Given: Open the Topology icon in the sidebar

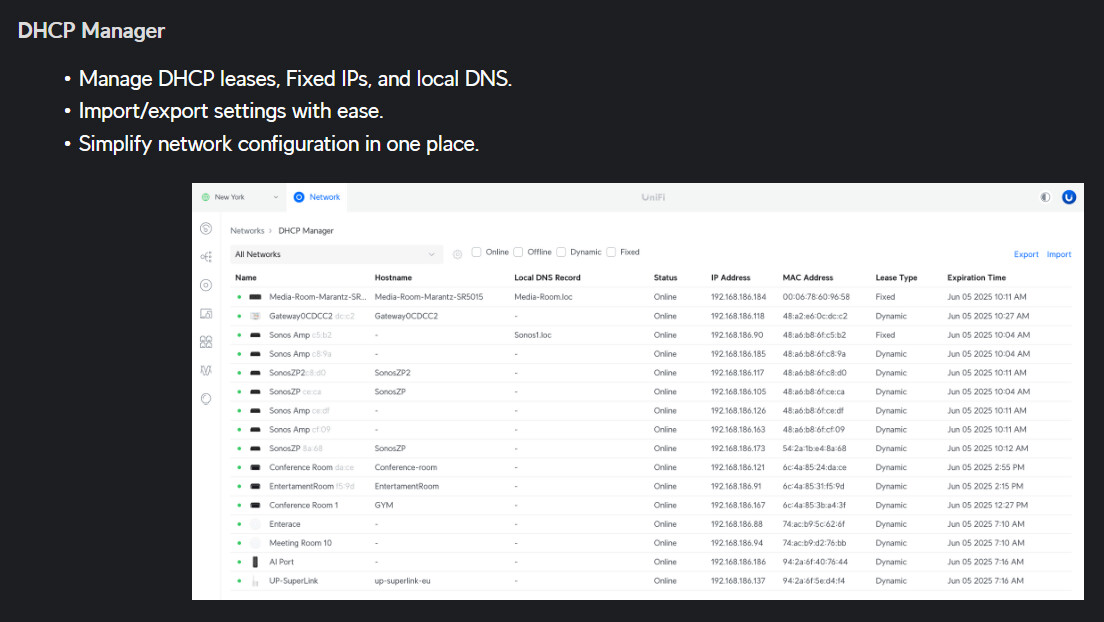Looking at the screenshot, I should [206, 257].
